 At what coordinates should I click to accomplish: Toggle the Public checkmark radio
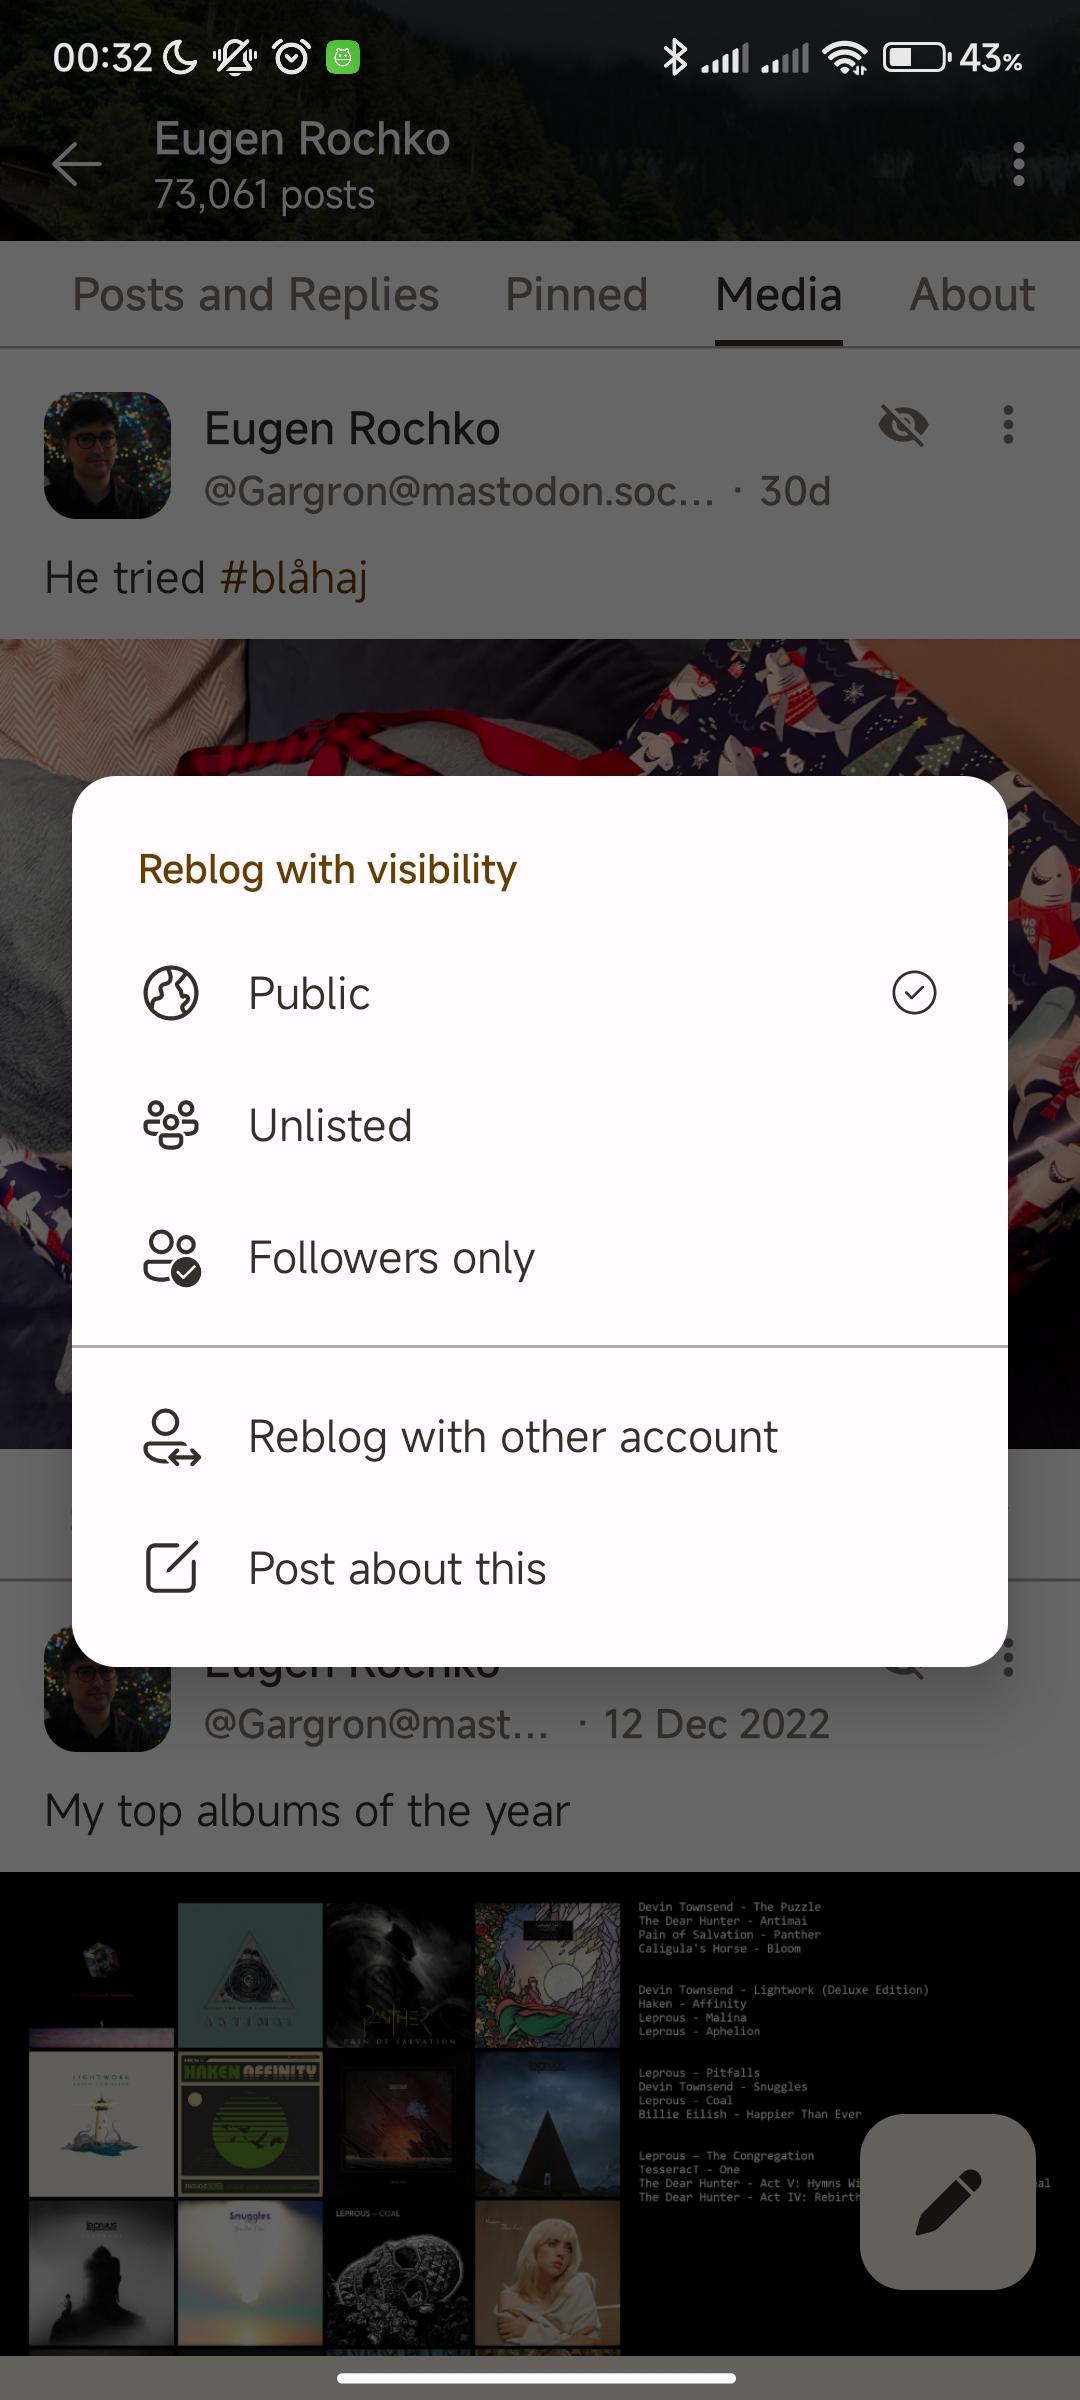click(913, 993)
